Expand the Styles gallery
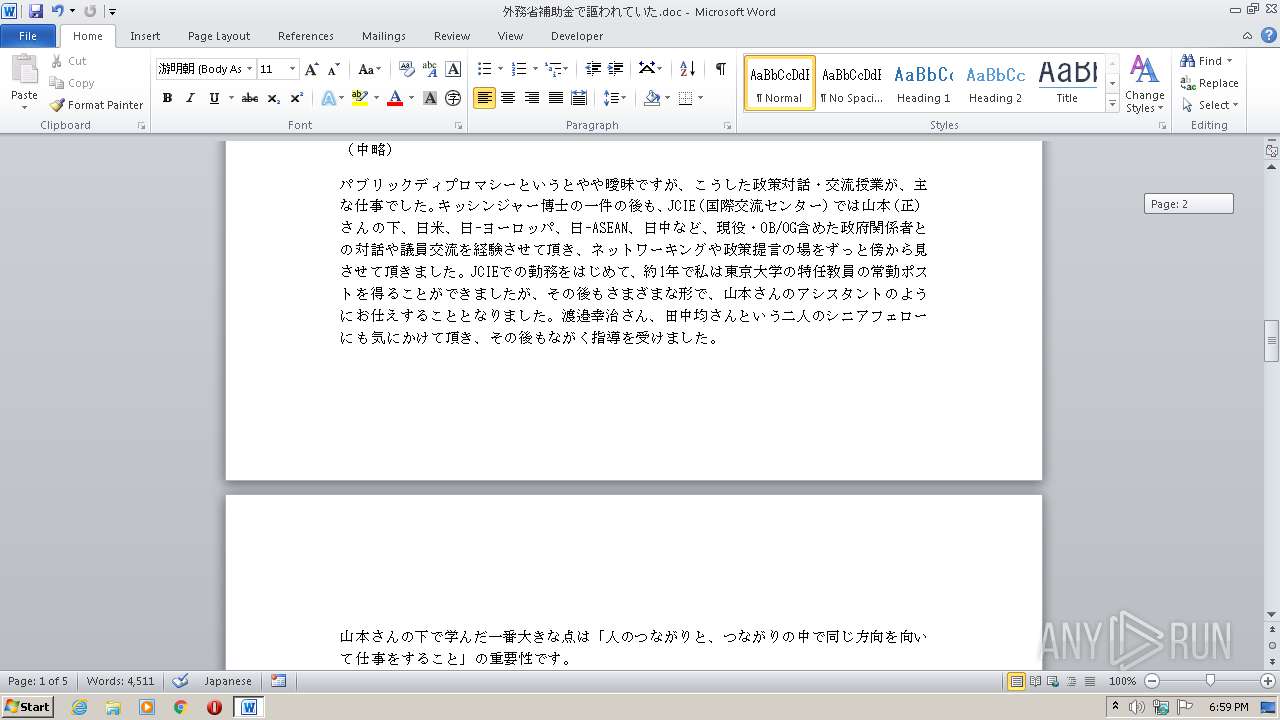The width and height of the screenshot is (1280, 720). (x=1112, y=104)
